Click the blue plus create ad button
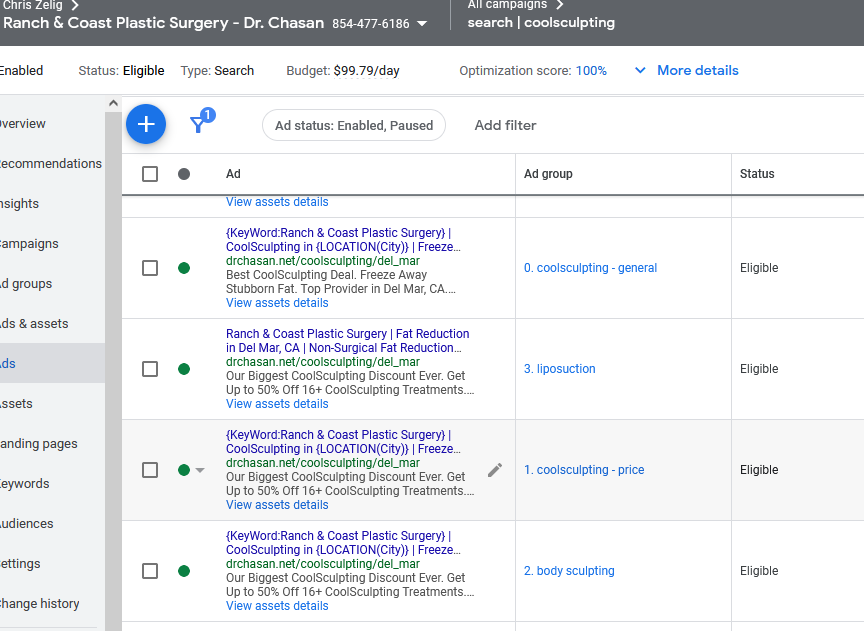This screenshot has width=864, height=631. click(146, 124)
